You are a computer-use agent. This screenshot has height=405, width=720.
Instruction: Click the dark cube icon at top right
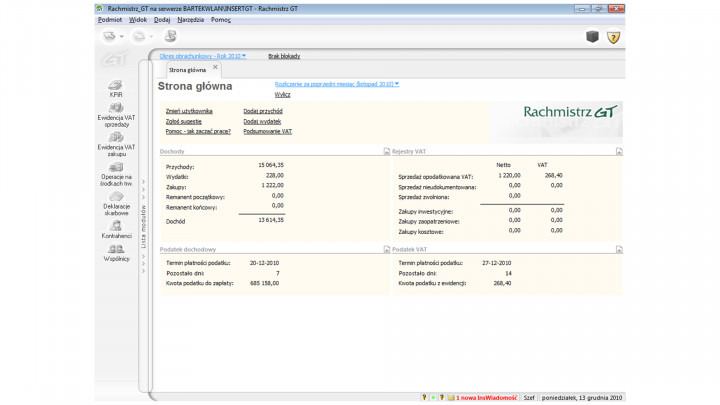tap(592, 36)
